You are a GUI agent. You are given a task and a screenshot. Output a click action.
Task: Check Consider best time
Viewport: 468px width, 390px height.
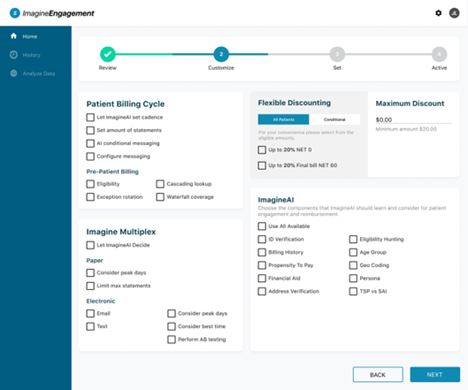coord(172,327)
